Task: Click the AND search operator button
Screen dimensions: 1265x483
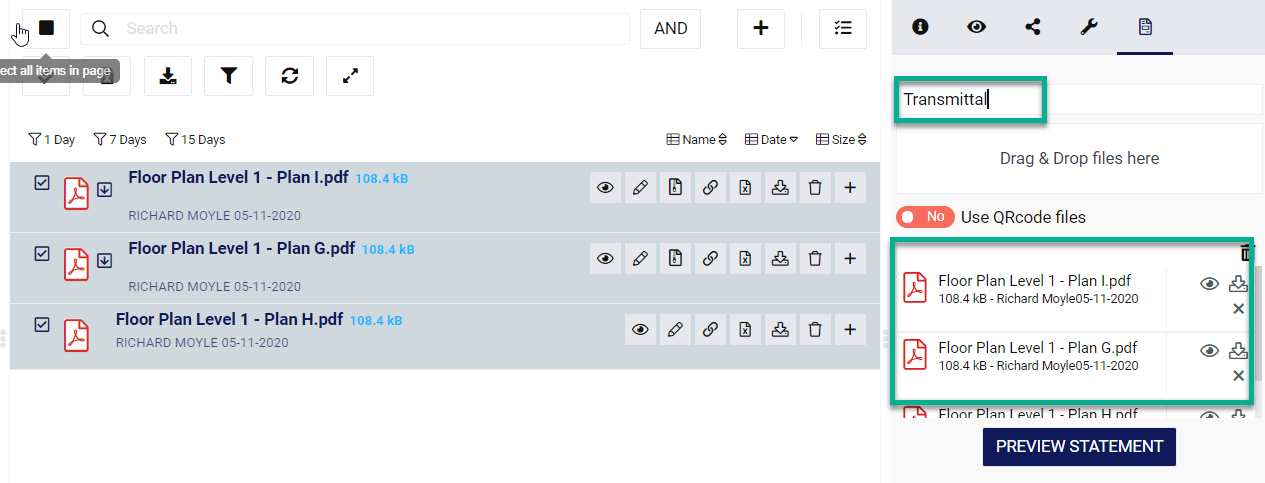Action: [x=670, y=29]
